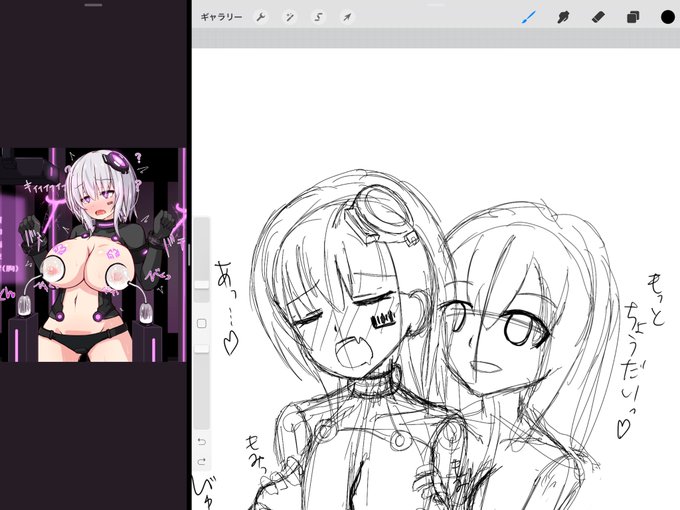Tap the left app's top multitasking handle
The height and width of the screenshot is (510, 680).
[94, 5]
